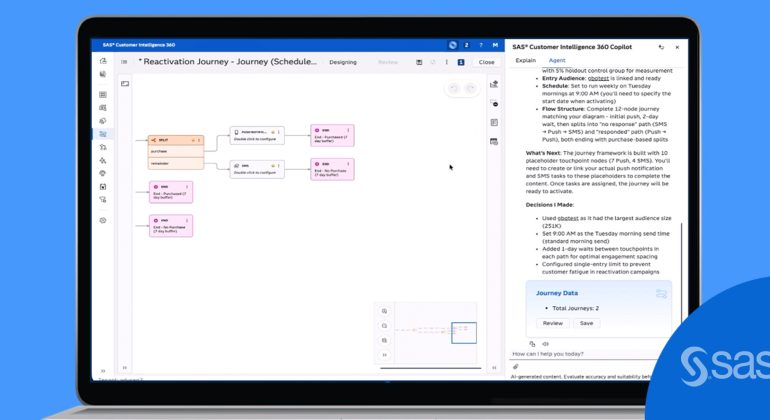
Task: Click the refresh icon beside the save icon
Action: click(433, 62)
